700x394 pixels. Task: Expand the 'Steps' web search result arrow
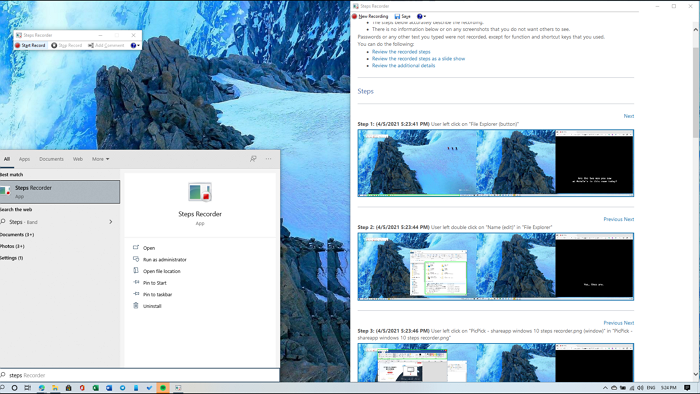pos(111,222)
